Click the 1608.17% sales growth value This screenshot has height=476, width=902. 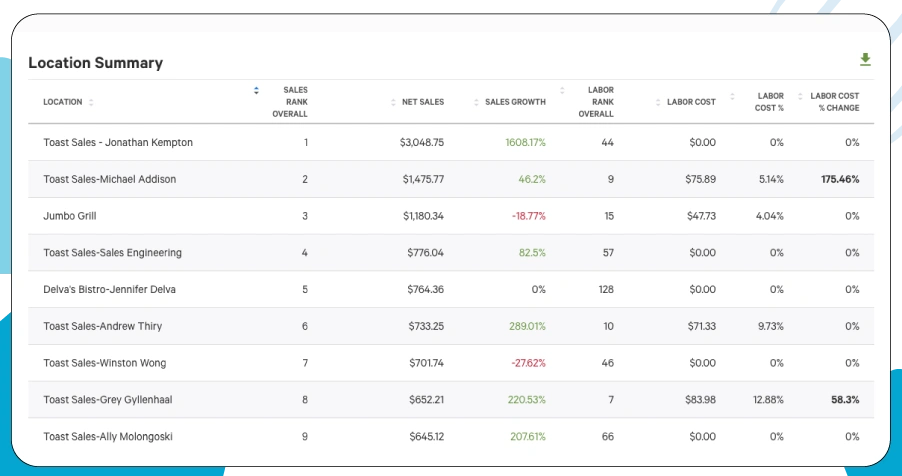525,142
